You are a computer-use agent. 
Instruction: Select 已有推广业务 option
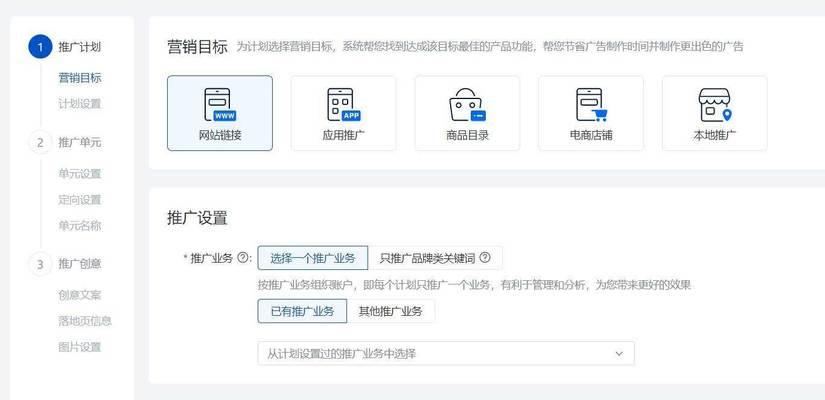pyautogui.click(x=303, y=311)
